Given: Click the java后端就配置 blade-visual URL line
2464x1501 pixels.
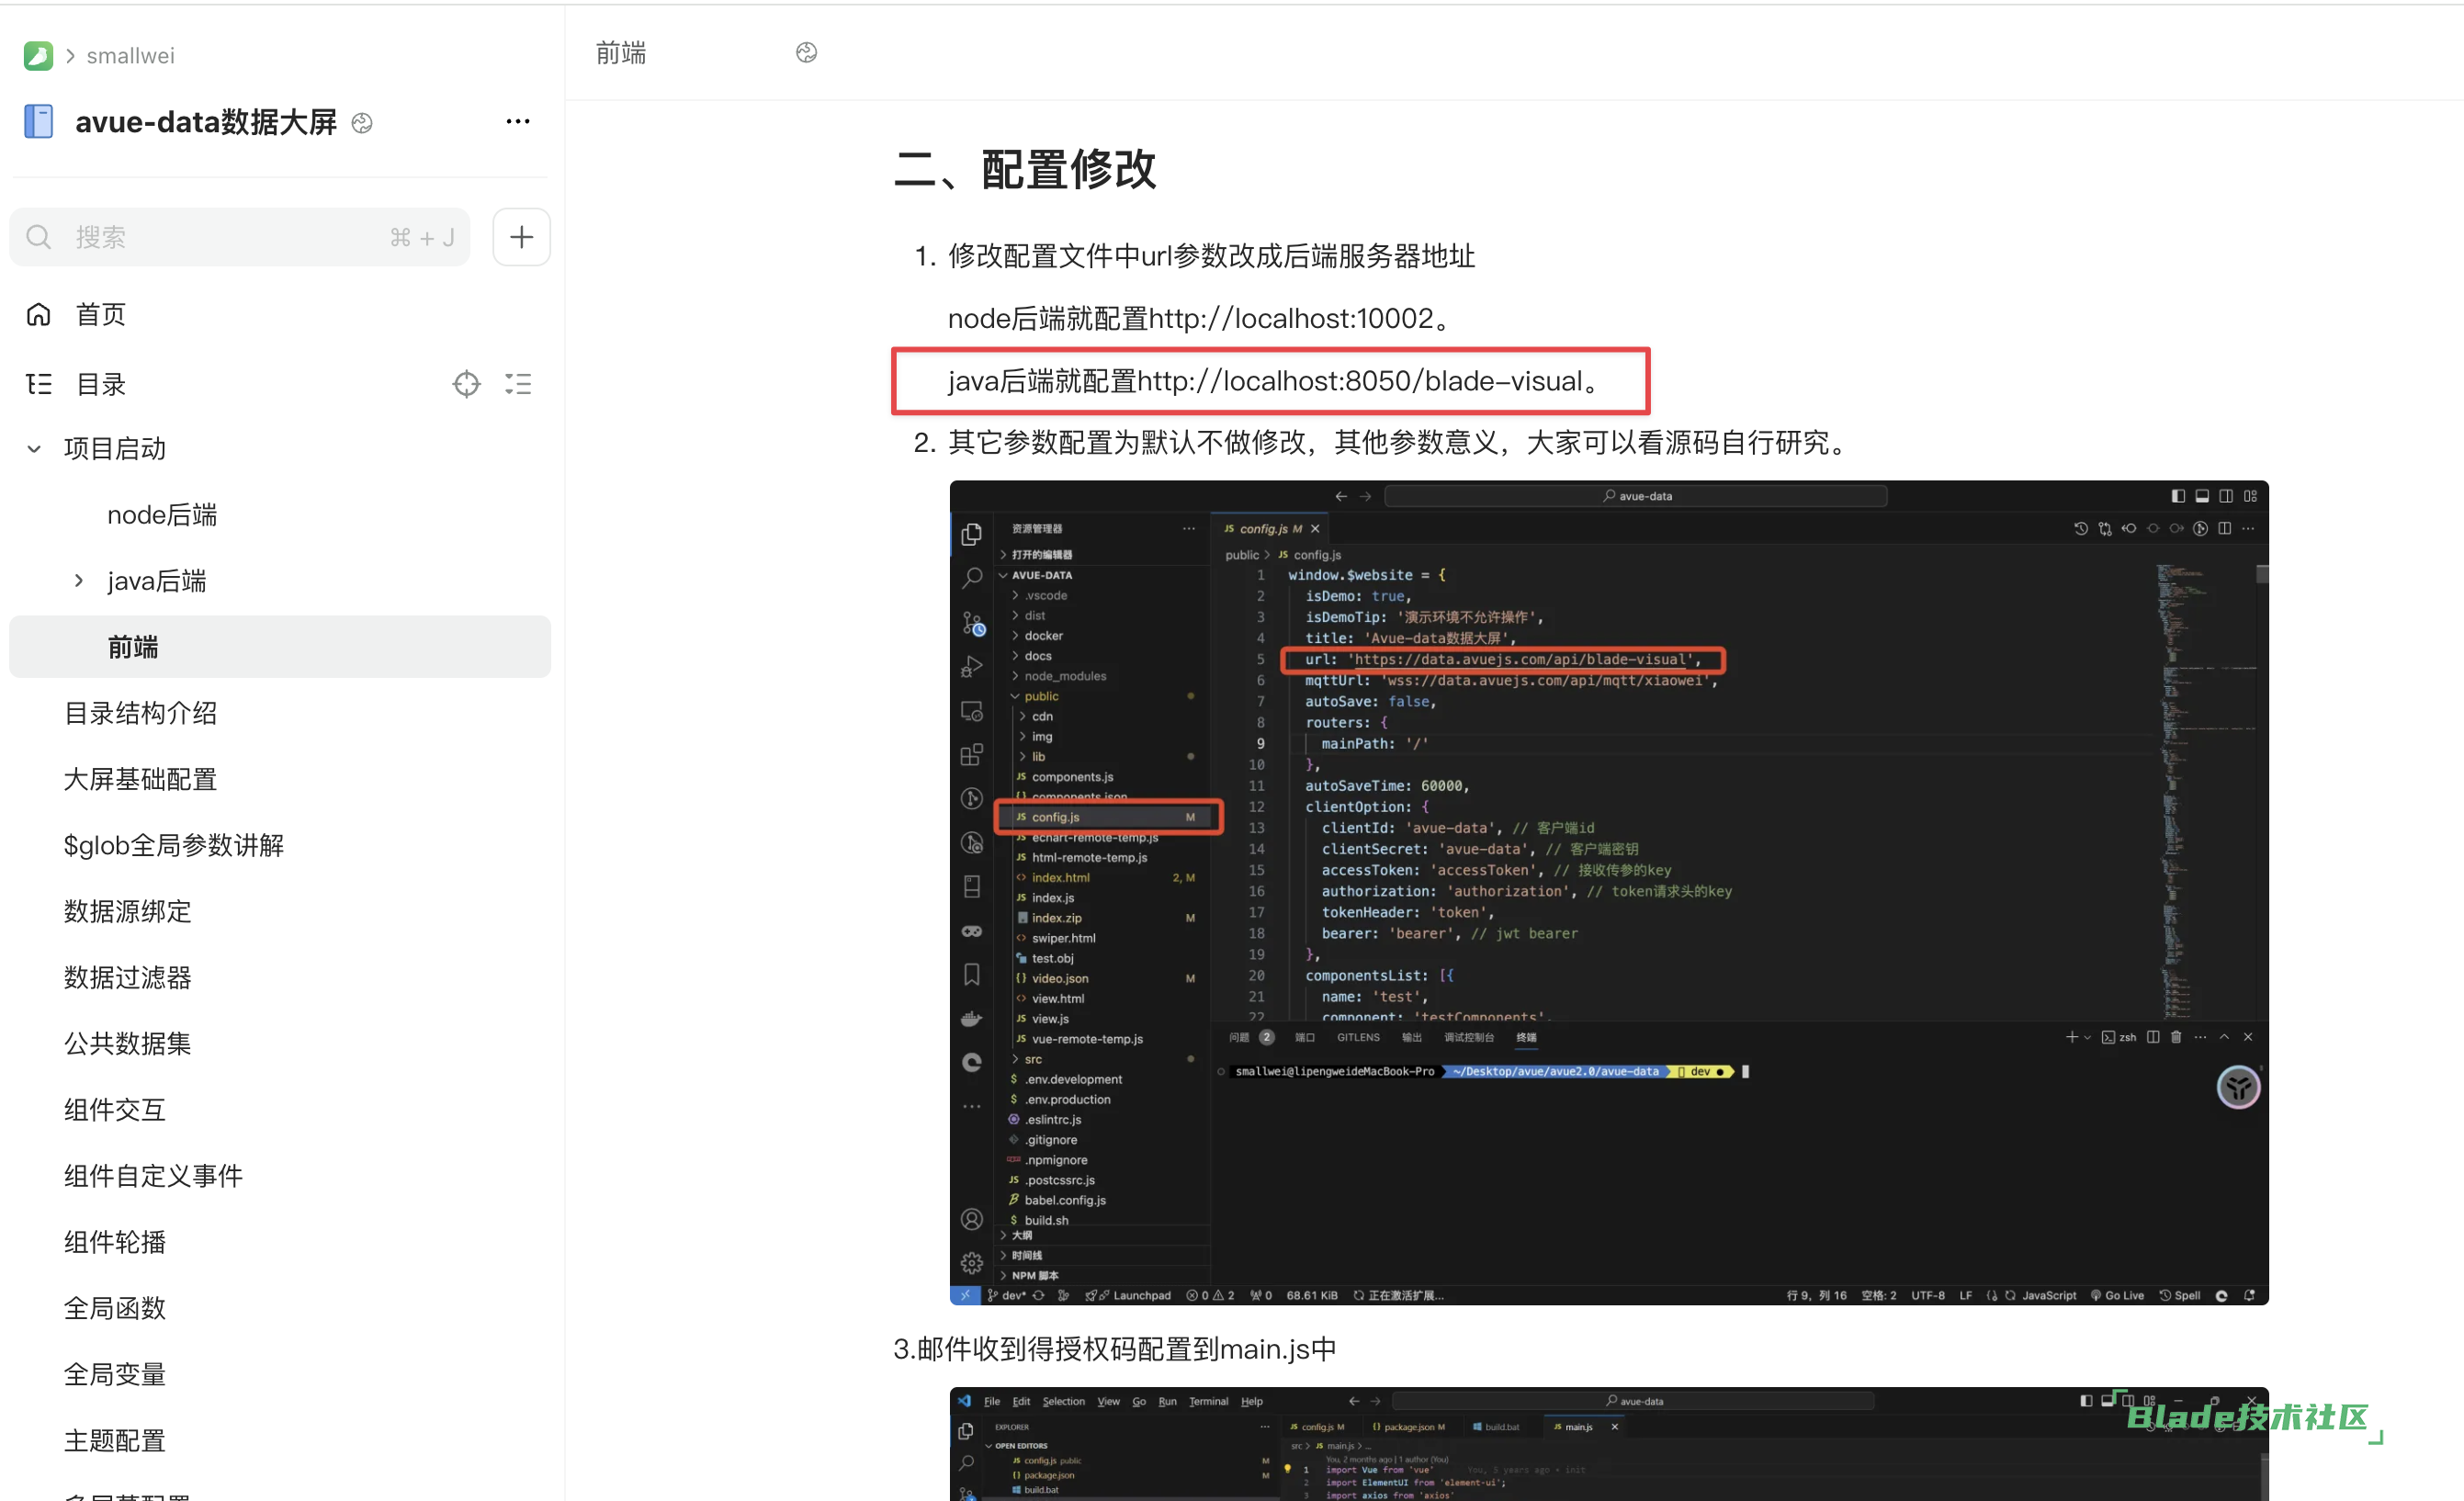Looking at the screenshot, I should (1275, 381).
